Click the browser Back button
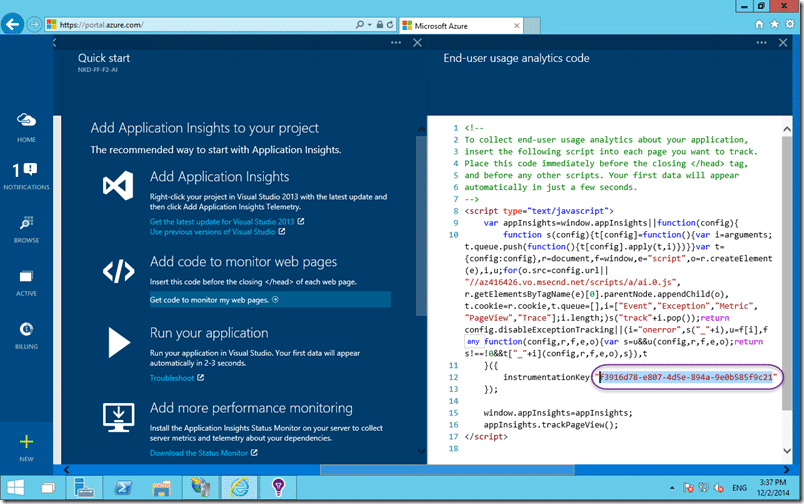804x504 pixels. [12, 24]
